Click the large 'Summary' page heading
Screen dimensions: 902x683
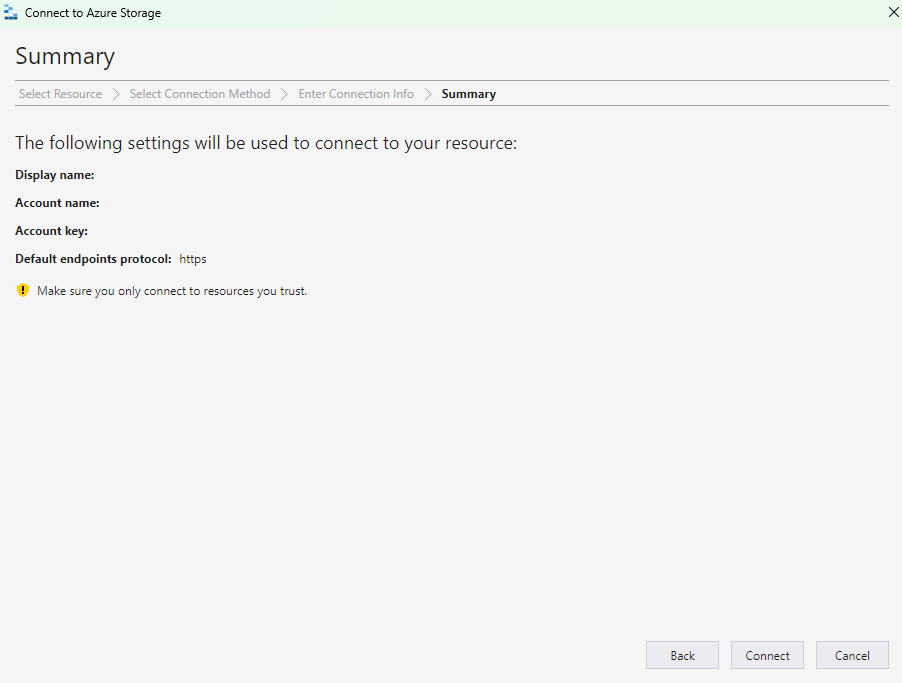point(65,56)
